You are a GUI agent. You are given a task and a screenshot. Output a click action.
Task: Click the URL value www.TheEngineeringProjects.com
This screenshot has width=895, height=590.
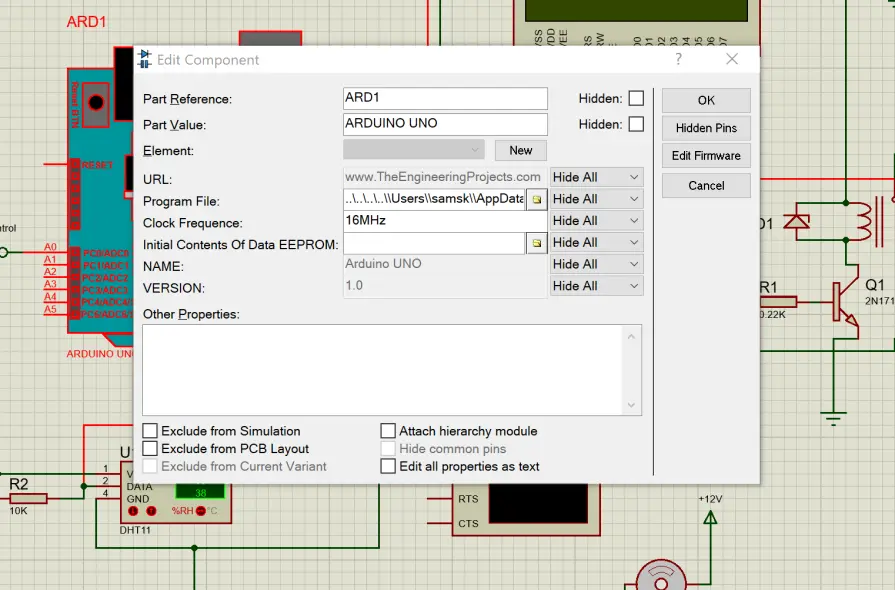[x=443, y=177]
